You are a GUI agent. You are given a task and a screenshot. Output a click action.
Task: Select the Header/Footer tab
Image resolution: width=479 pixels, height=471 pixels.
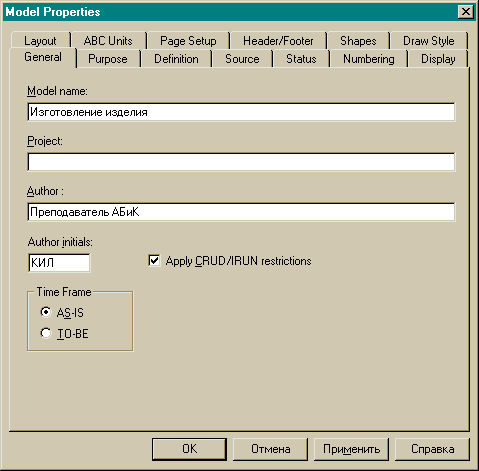(x=278, y=41)
